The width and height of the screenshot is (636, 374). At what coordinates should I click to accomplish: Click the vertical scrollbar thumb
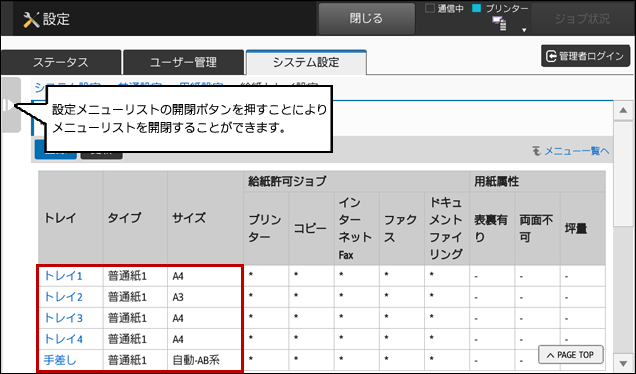623,173
